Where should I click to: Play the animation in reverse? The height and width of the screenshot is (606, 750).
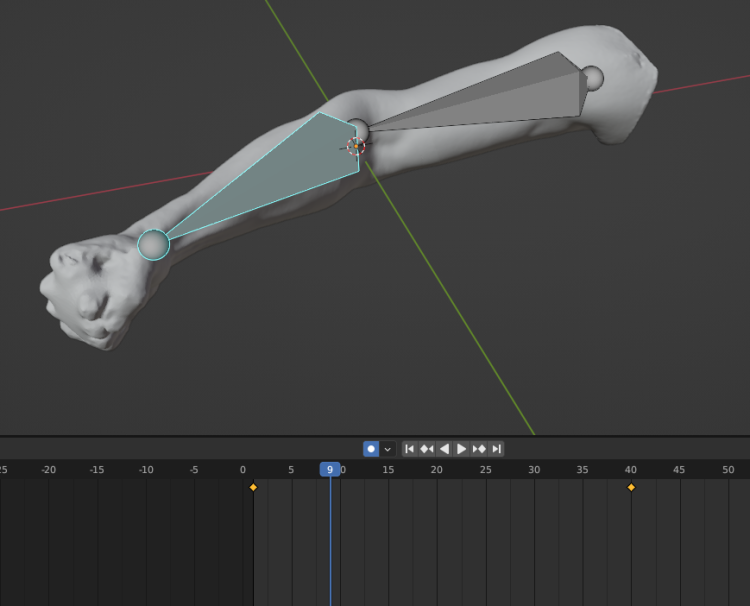(x=444, y=449)
